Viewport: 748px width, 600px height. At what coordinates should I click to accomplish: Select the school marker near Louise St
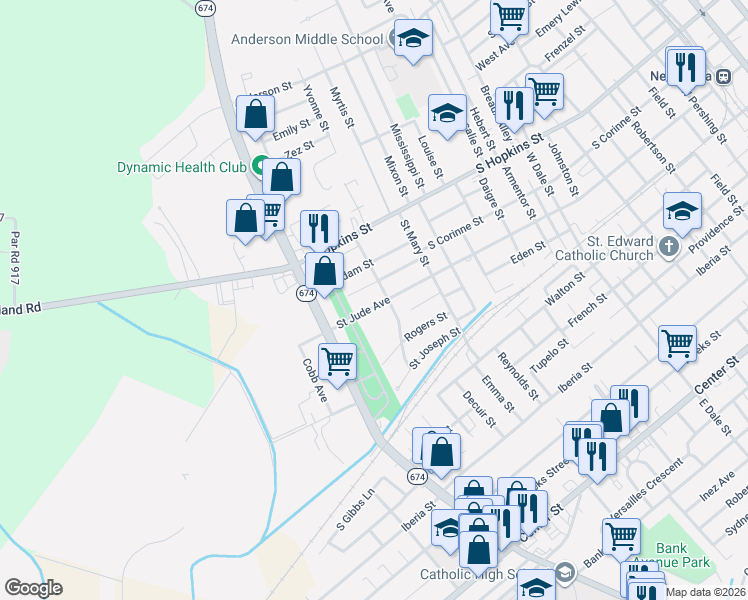(447, 114)
